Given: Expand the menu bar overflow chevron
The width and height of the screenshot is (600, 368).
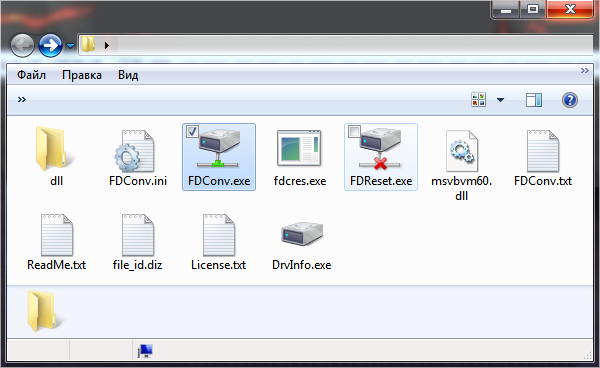Looking at the screenshot, I should (585, 70).
